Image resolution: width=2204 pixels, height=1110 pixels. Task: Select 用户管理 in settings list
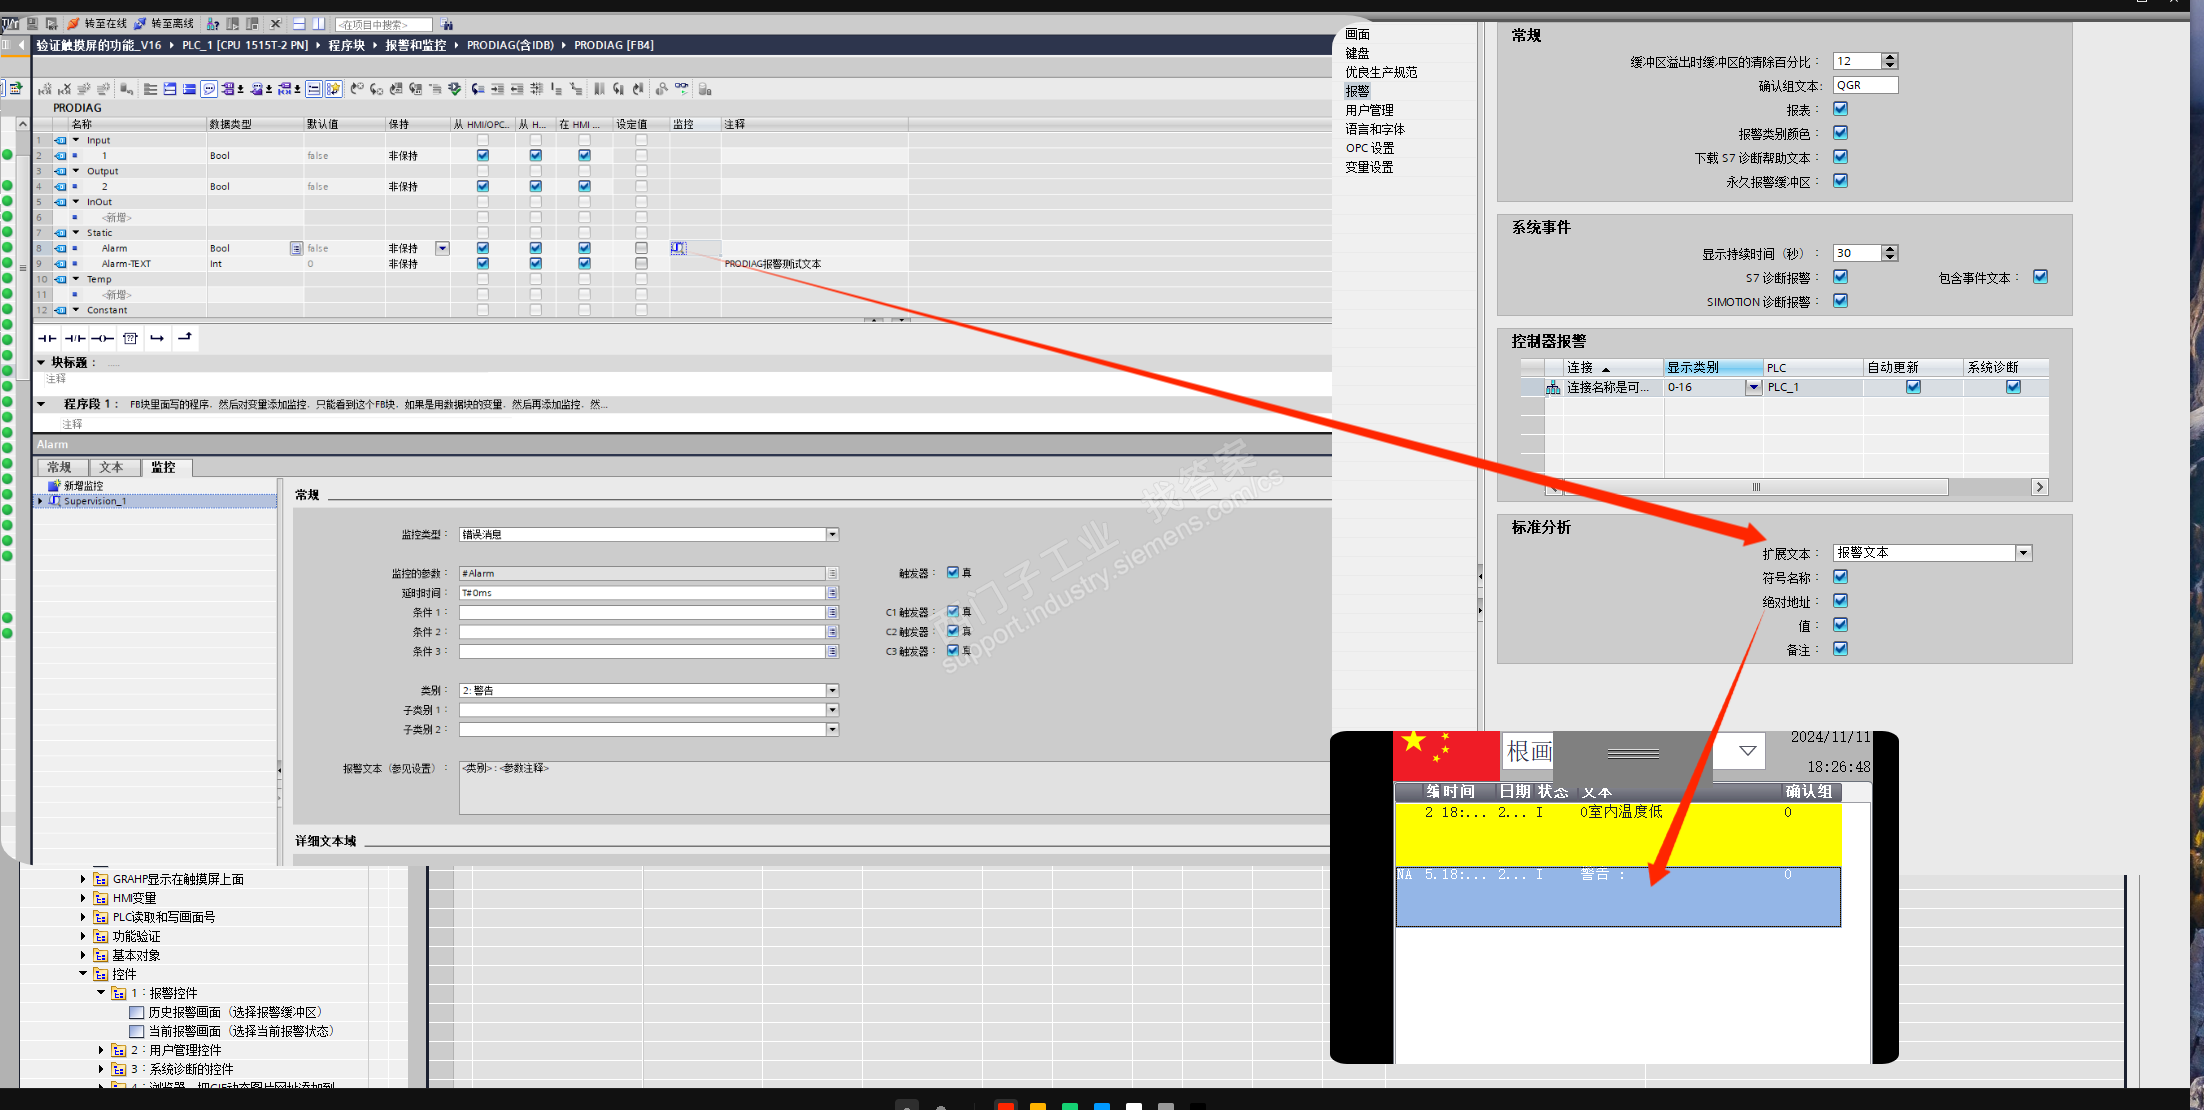1369,110
